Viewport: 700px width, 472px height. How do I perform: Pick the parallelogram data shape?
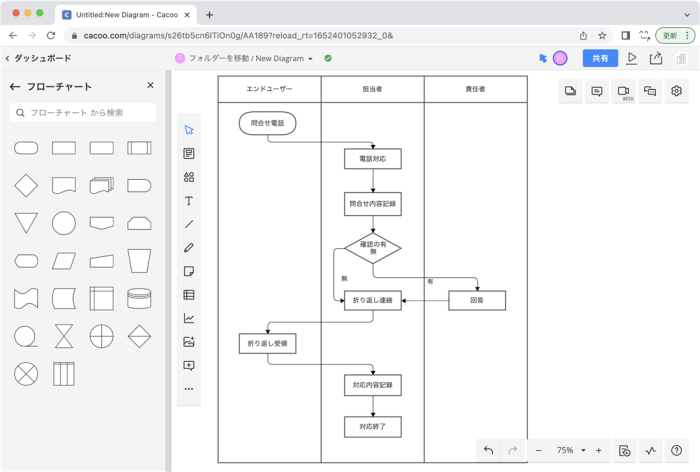(x=64, y=261)
